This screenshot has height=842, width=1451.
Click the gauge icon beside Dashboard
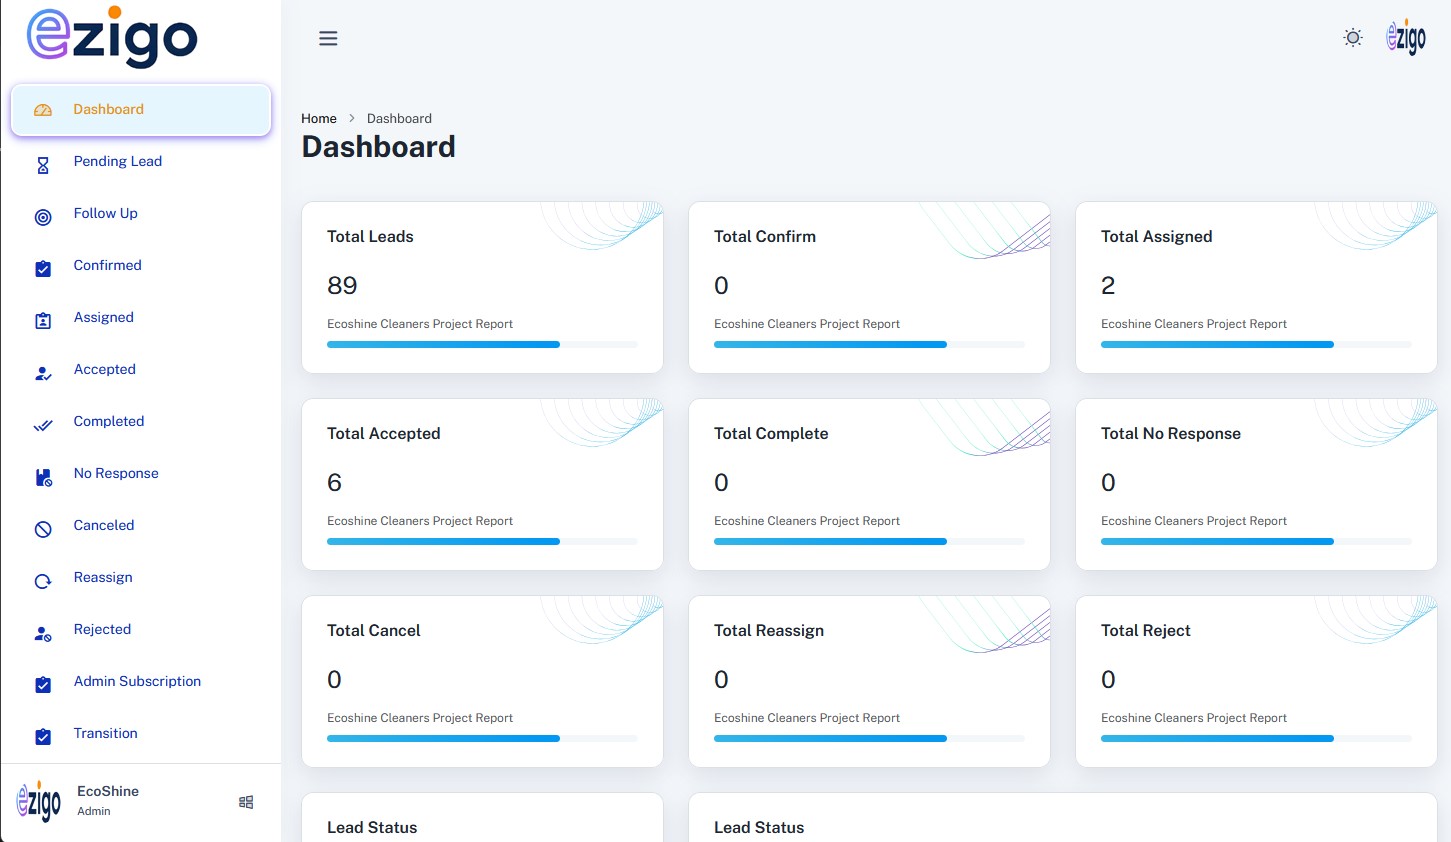(43, 110)
